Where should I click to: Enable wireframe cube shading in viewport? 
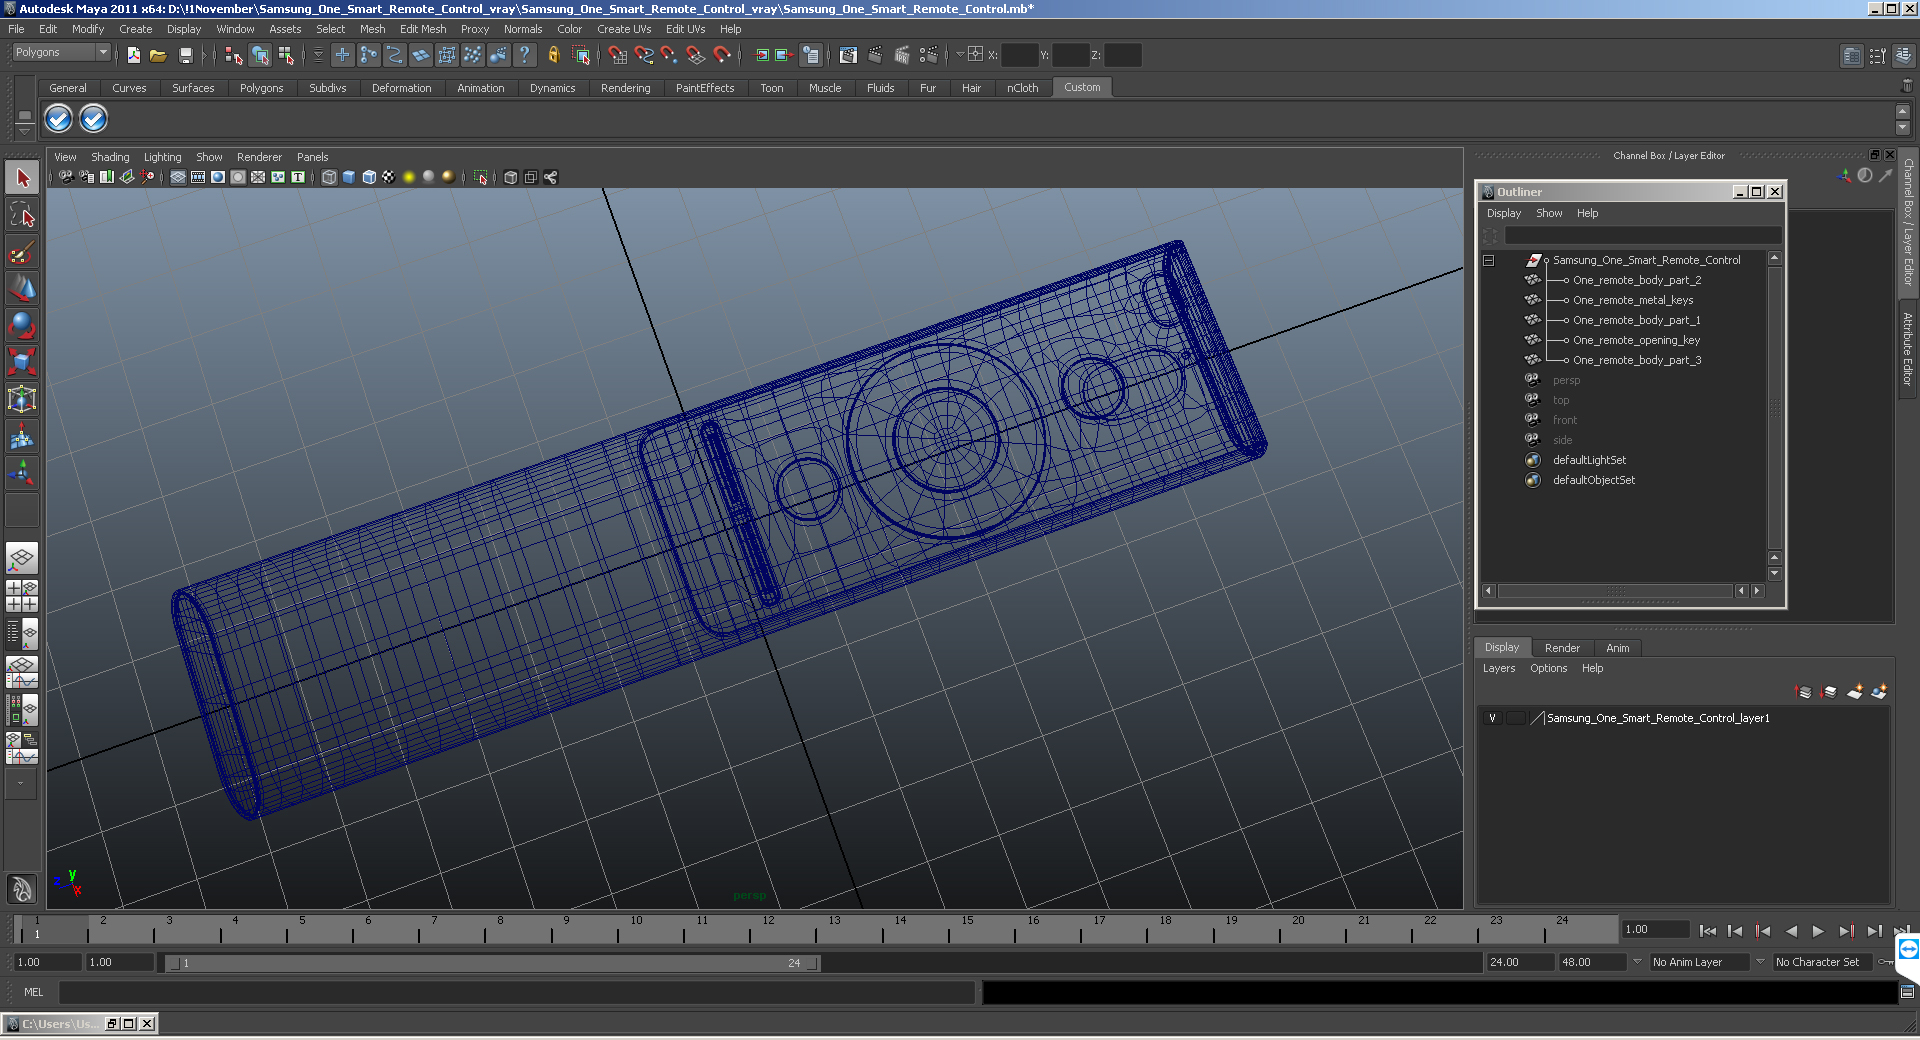[329, 177]
